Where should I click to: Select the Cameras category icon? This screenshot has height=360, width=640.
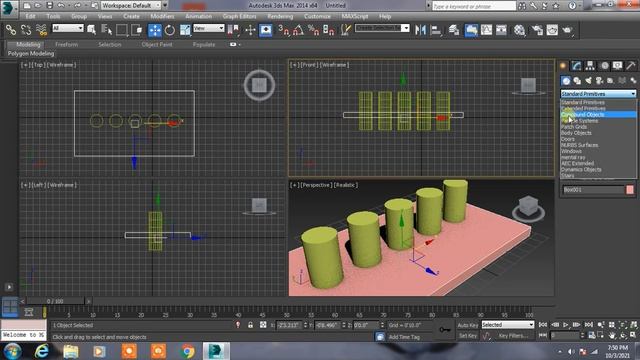pyautogui.click(x=599, y=81)
